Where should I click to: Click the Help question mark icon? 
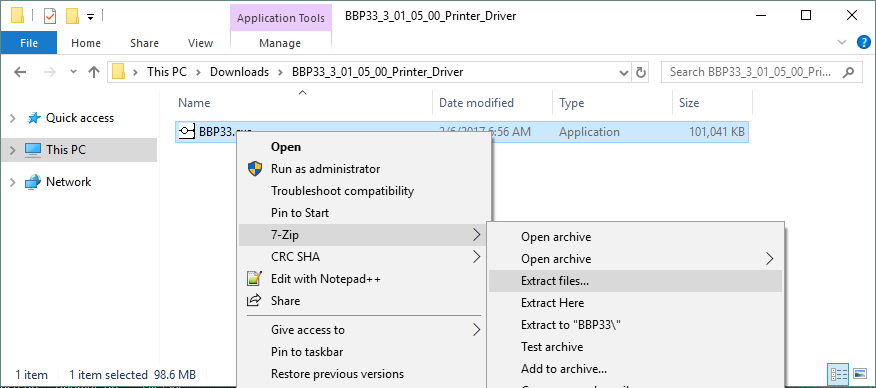coord(863,42)
